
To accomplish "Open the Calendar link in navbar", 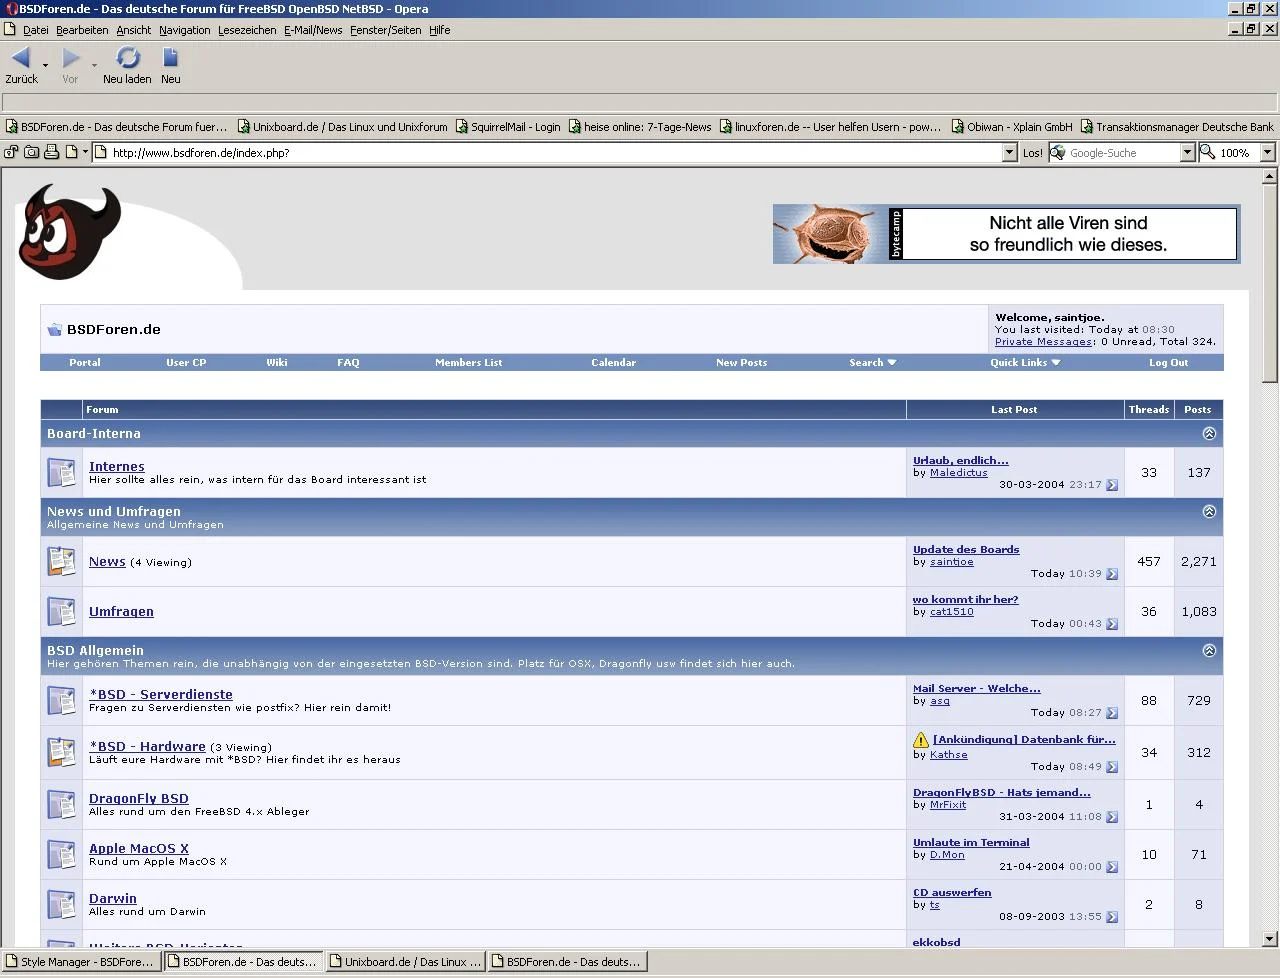I will pyautogui.click(x=613, y=363).
